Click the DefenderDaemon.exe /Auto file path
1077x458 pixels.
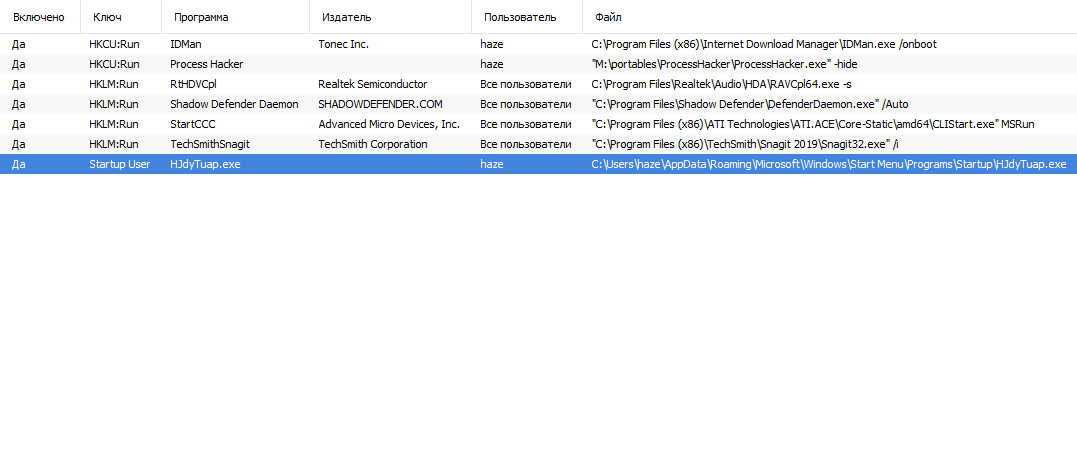tap(750, 104)
